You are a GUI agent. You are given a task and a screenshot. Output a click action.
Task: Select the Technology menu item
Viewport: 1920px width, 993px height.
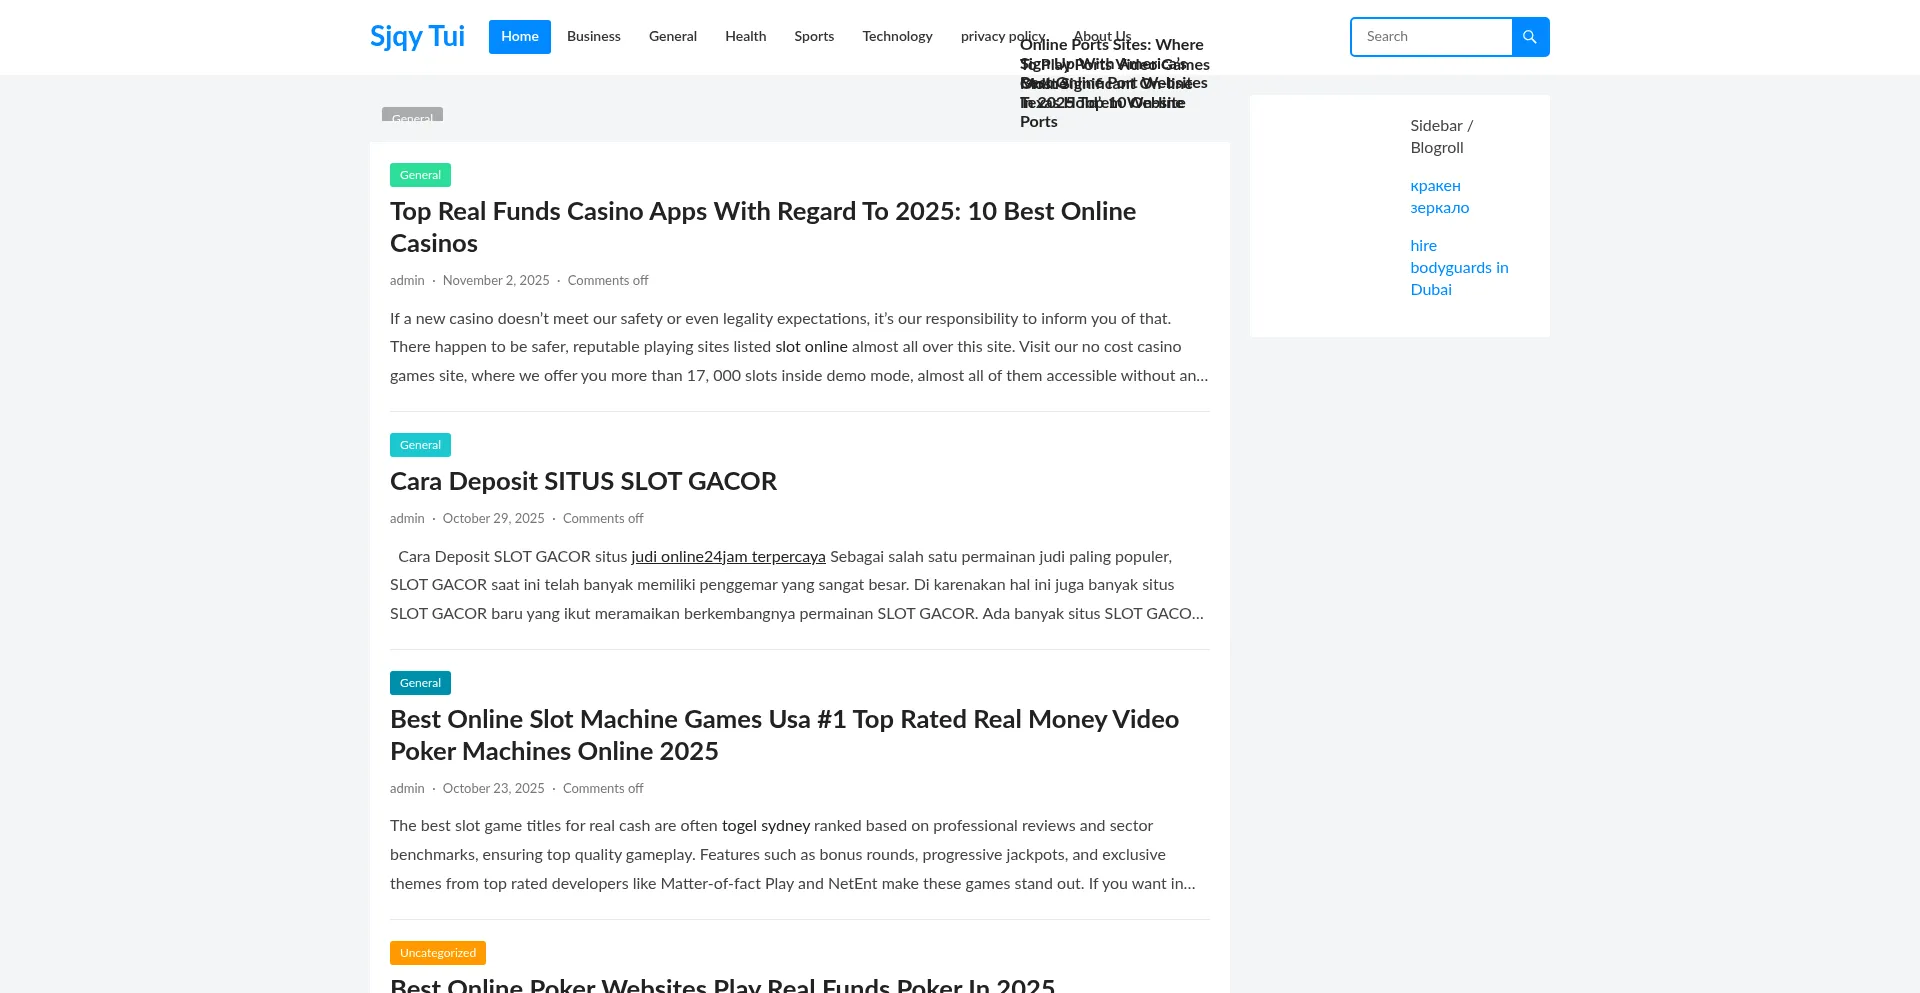coord(896,37)
